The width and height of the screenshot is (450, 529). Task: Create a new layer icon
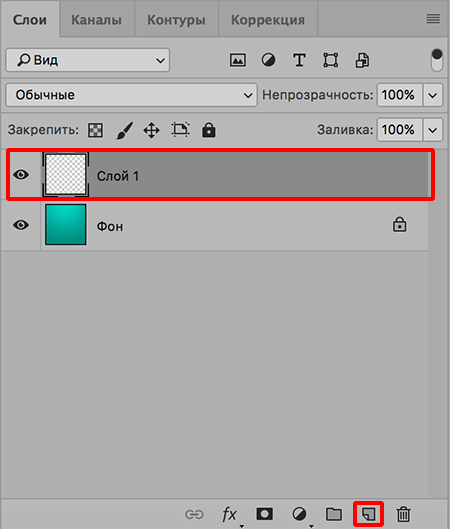pyautogui.click(x=368, y=514)
